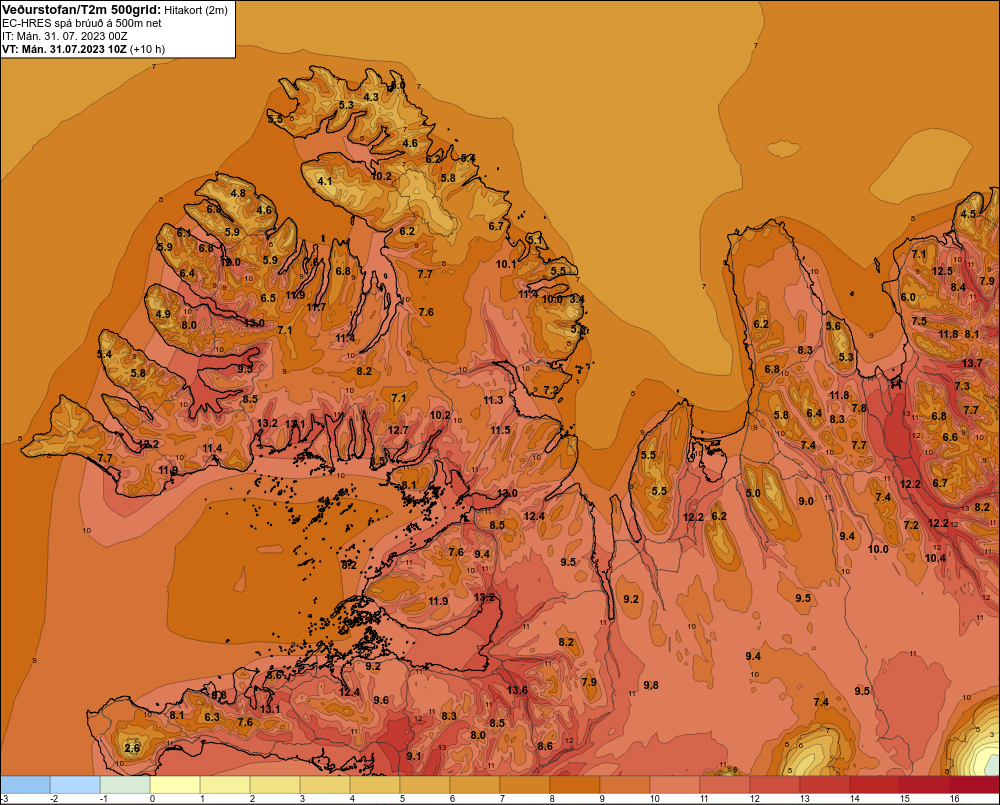
Task: Click the 10.1 temperature value
Action: click(x=506, y=263)
